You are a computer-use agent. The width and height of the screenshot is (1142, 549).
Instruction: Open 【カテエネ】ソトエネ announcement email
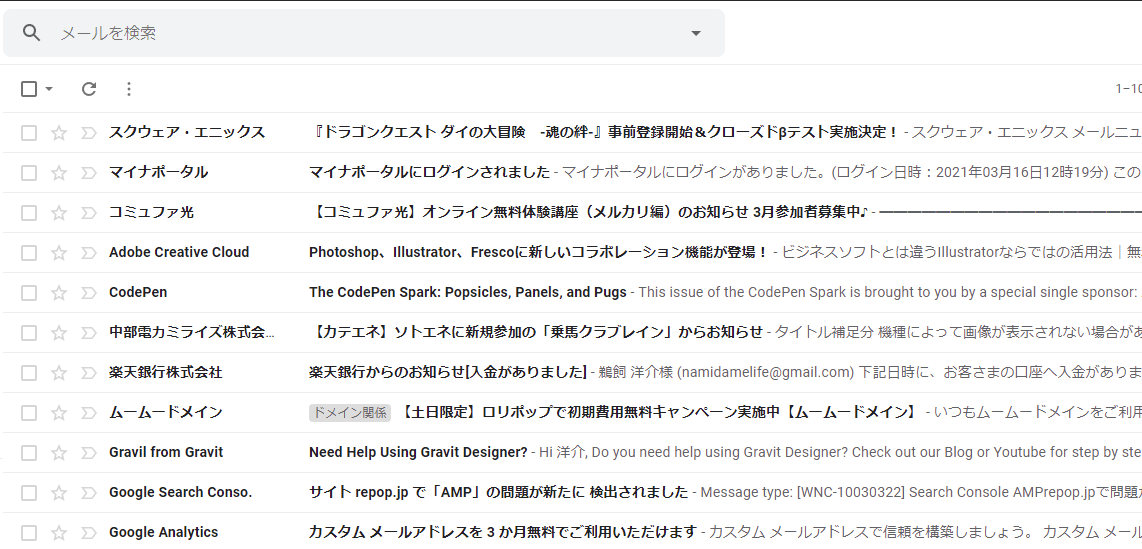point(535,333)
